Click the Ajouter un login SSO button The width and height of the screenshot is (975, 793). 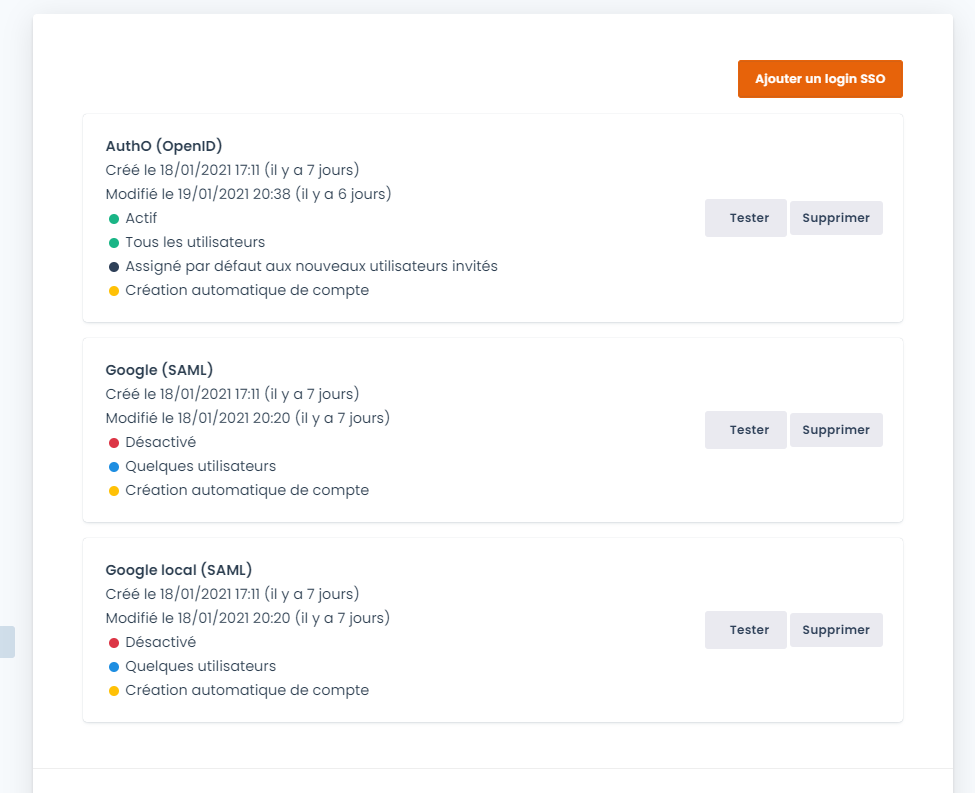[x=820, y=79]
